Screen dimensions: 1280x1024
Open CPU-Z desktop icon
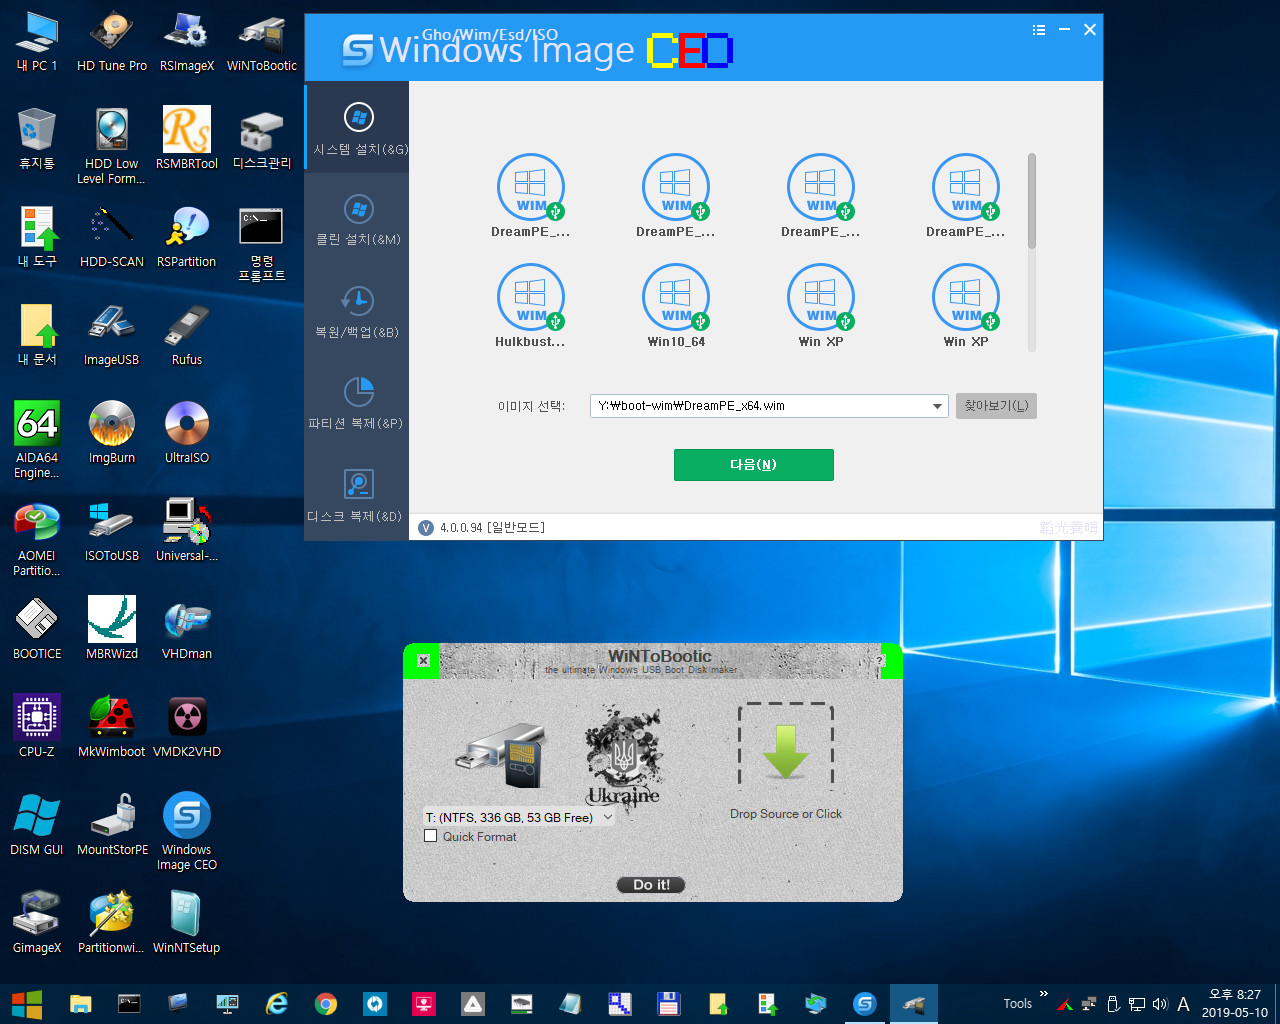(x=37, y=727)
